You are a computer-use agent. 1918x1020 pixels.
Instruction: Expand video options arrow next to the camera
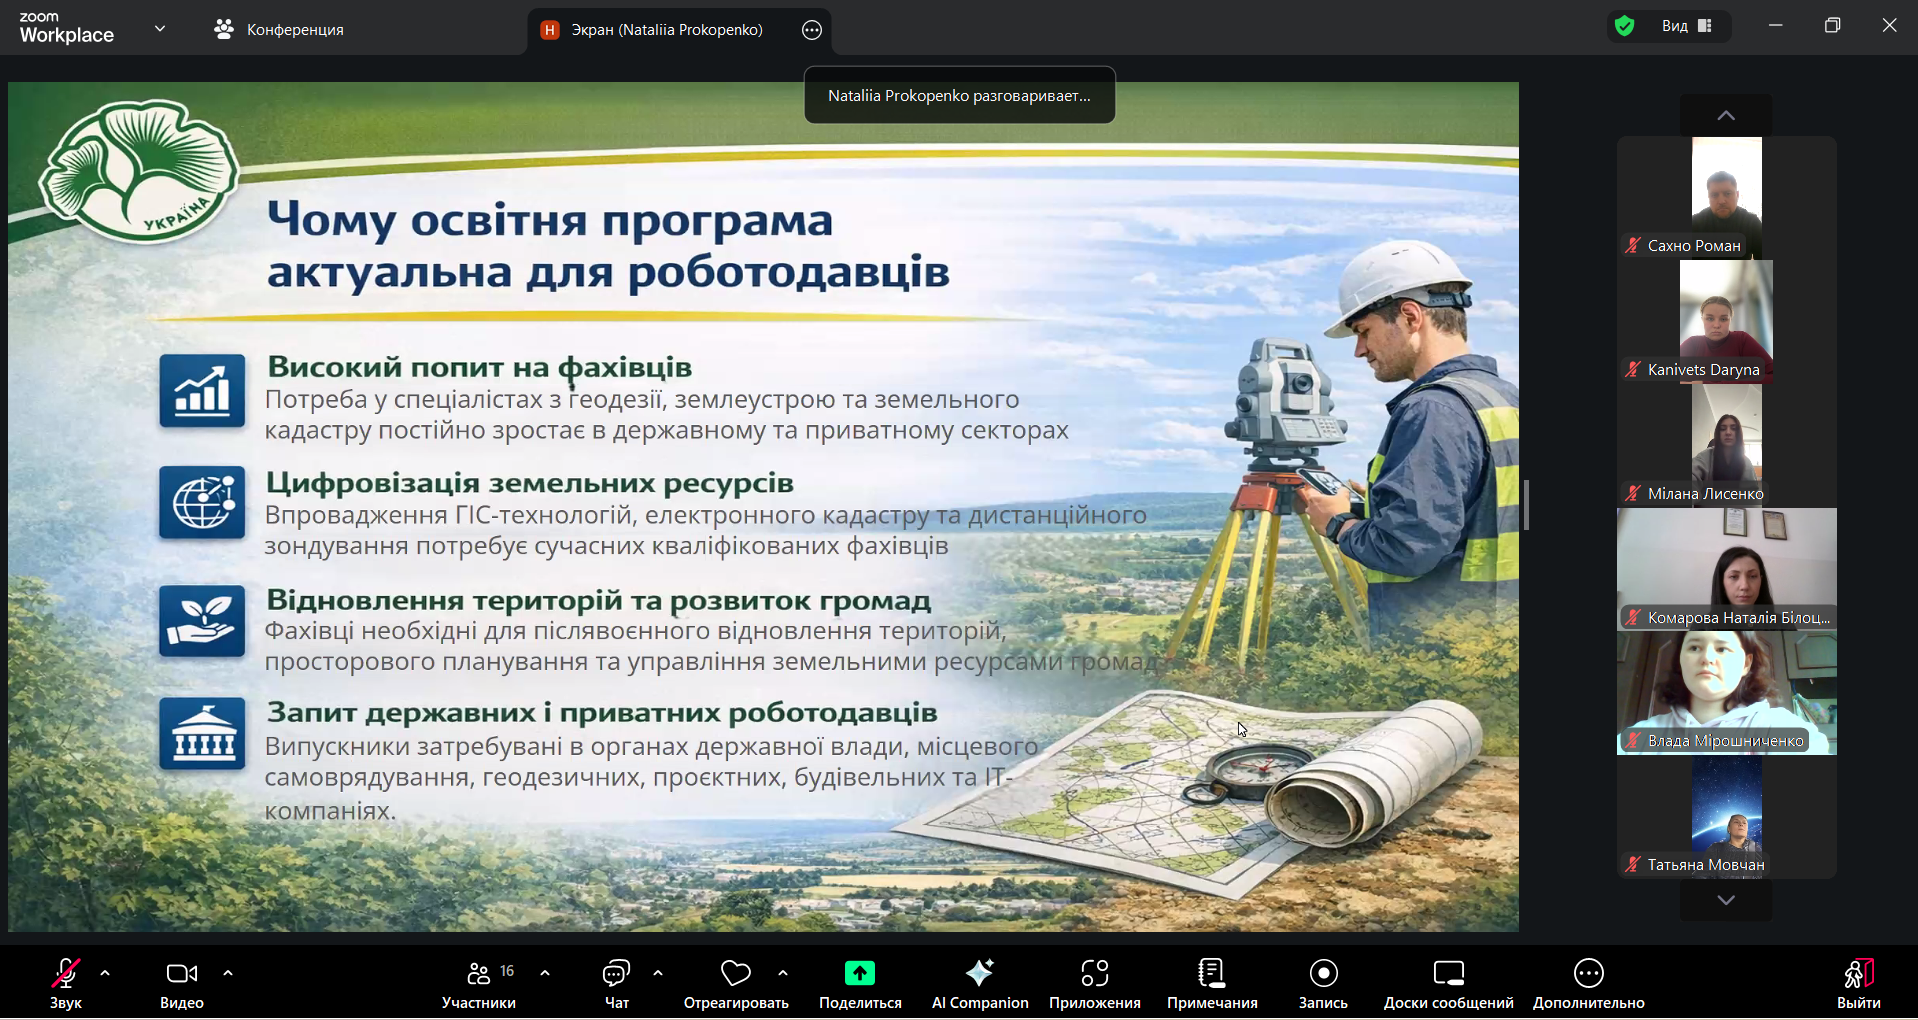coord(228,973)
